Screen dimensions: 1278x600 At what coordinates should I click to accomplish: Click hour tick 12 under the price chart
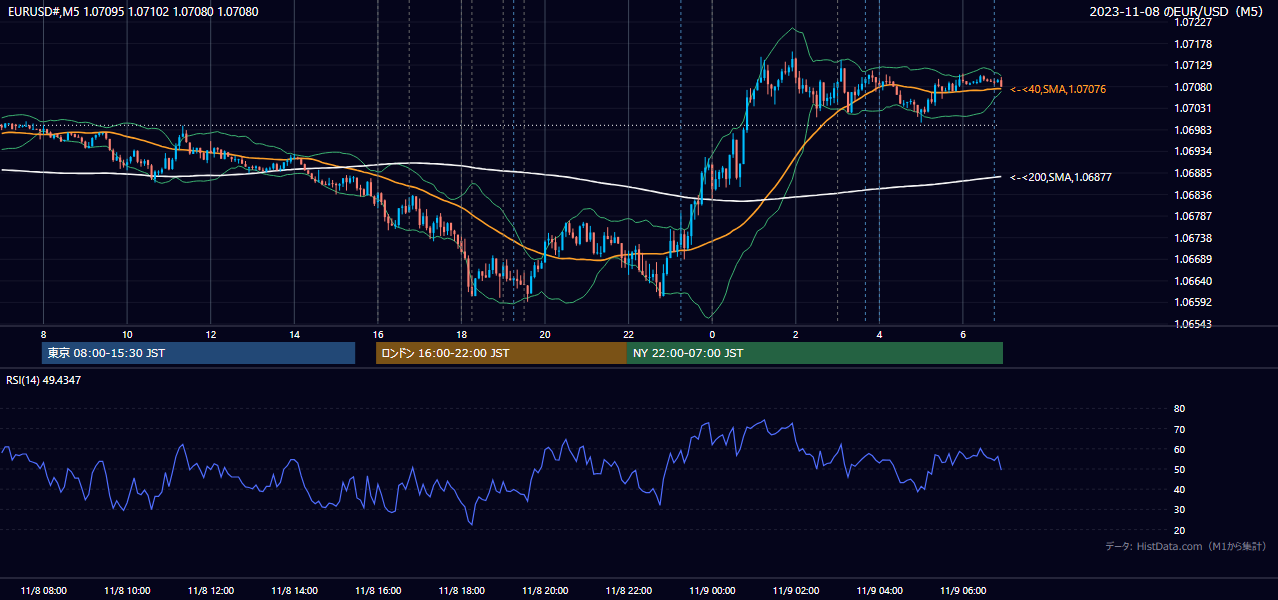click(x=210, y=334)
